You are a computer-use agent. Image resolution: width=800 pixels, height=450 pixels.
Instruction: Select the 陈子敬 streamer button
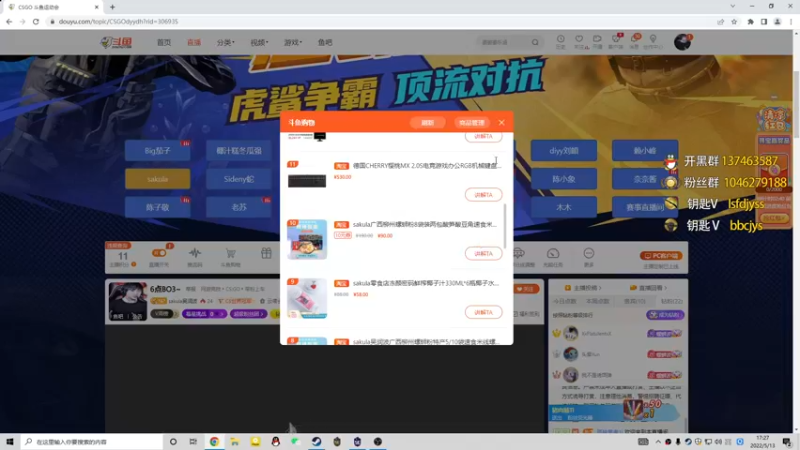pyautogui.click(x=158, y=207)
